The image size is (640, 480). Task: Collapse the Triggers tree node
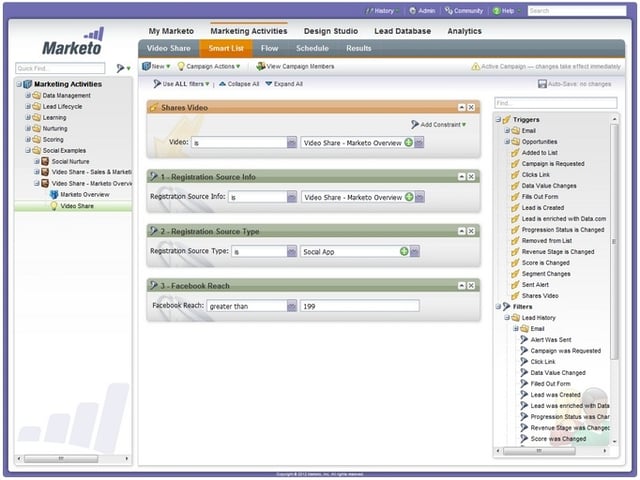pyautogui.click(x=498, y=119)
